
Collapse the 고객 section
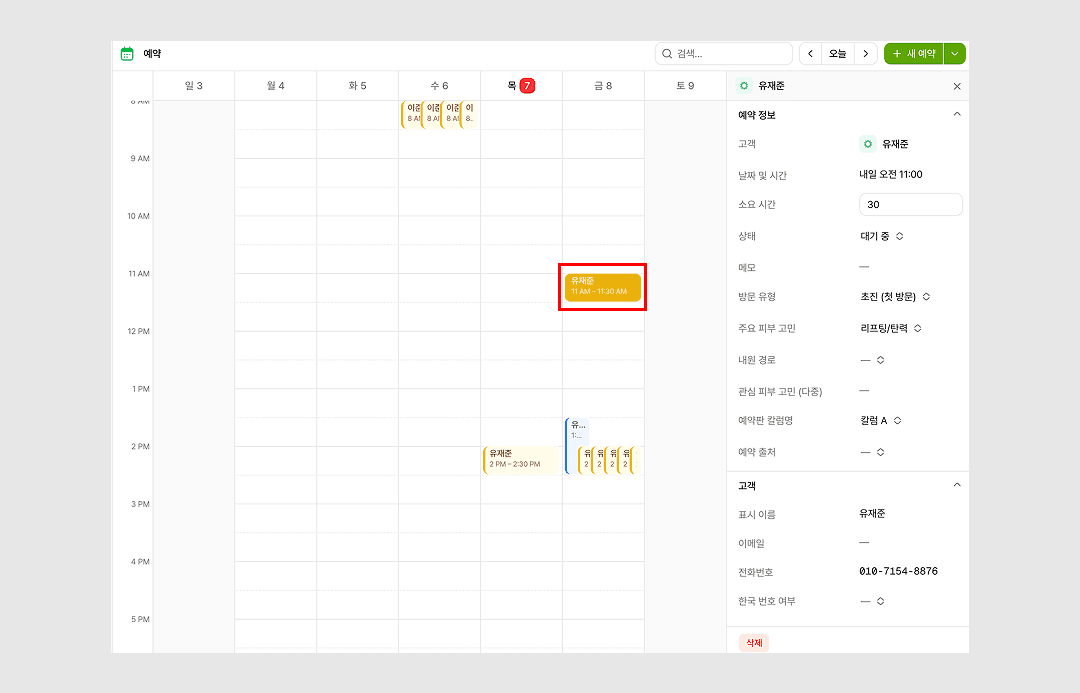click(957, 485)
